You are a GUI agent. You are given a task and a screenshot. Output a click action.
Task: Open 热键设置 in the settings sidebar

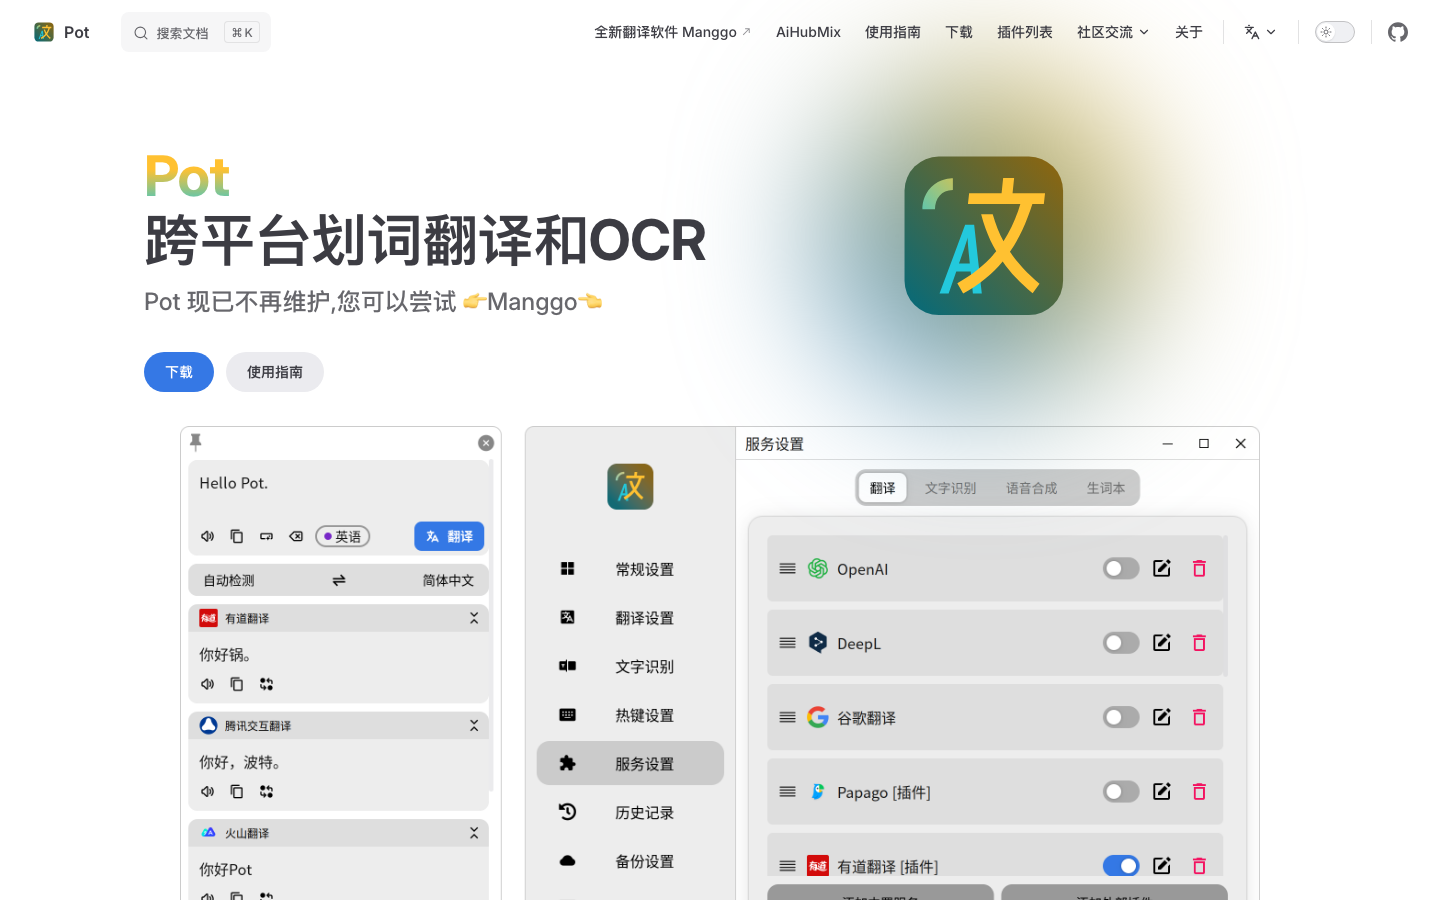630,715
